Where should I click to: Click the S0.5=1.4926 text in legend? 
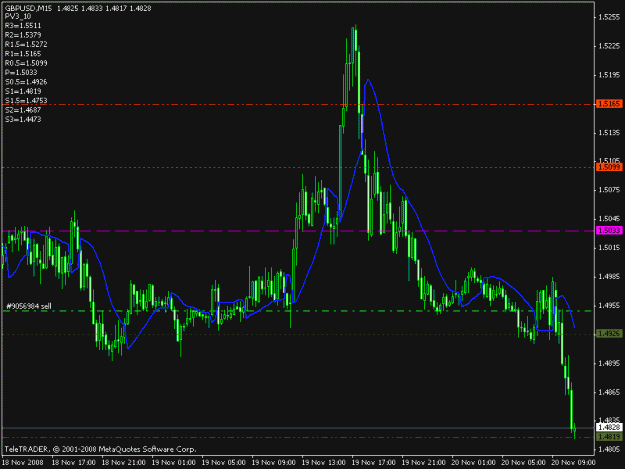coord(26,82)
